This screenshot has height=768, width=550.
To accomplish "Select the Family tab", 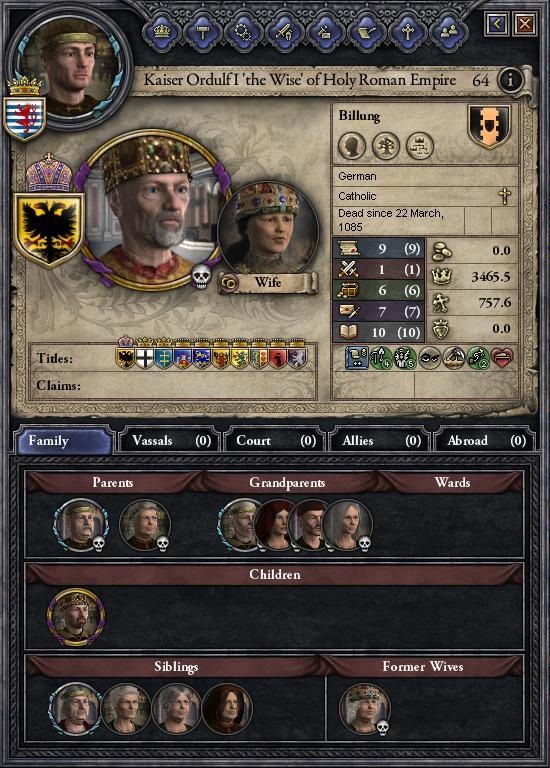I will pos(64,440).
